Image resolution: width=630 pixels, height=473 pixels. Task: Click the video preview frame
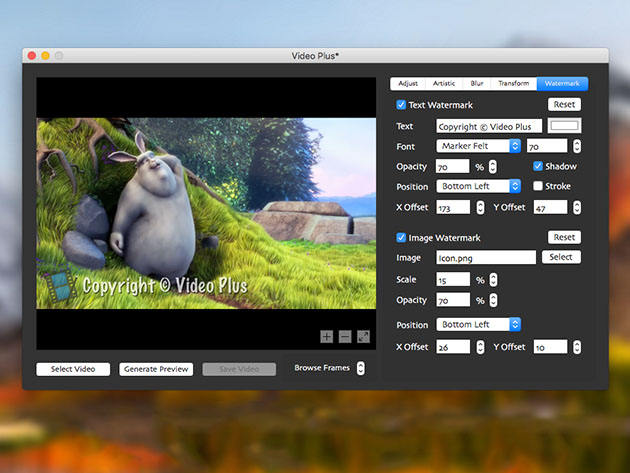[x=206, y=213]
